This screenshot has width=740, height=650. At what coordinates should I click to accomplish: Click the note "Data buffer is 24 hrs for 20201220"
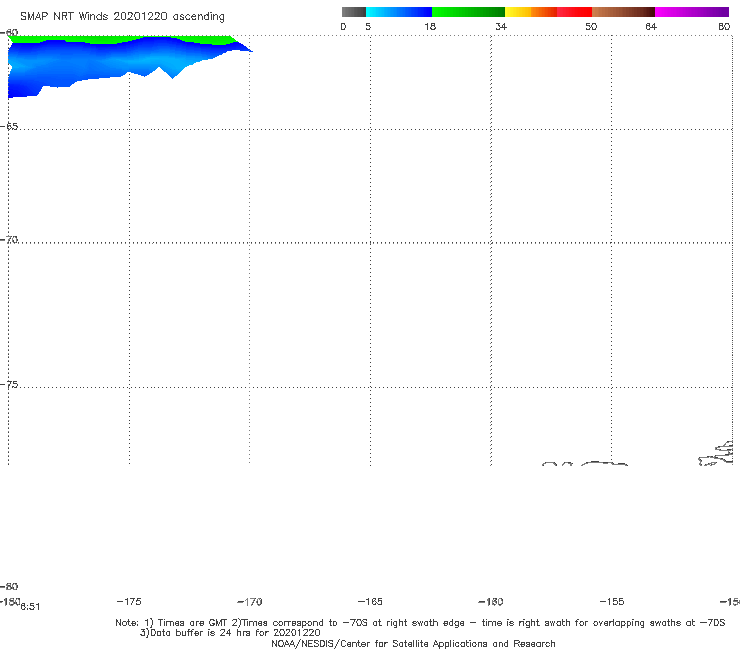235,633
